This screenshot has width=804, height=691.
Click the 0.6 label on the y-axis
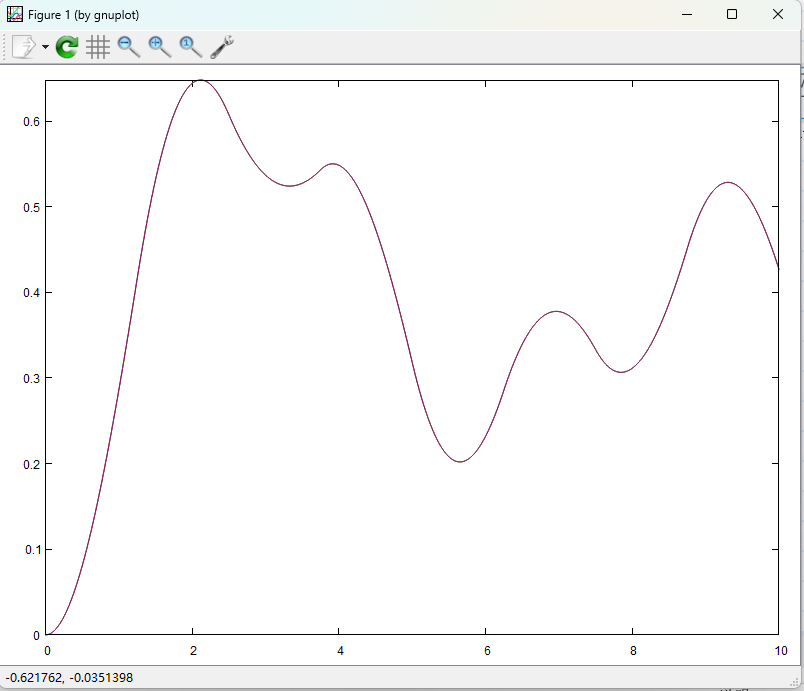tap(31, 121)
